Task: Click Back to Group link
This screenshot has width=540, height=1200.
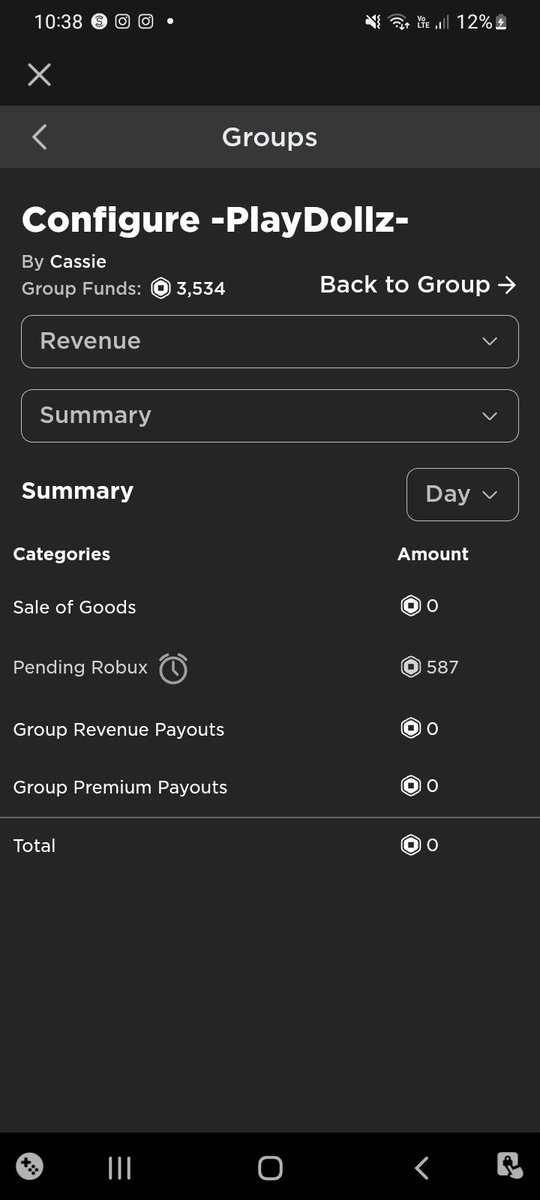Action: coord(418,285)
